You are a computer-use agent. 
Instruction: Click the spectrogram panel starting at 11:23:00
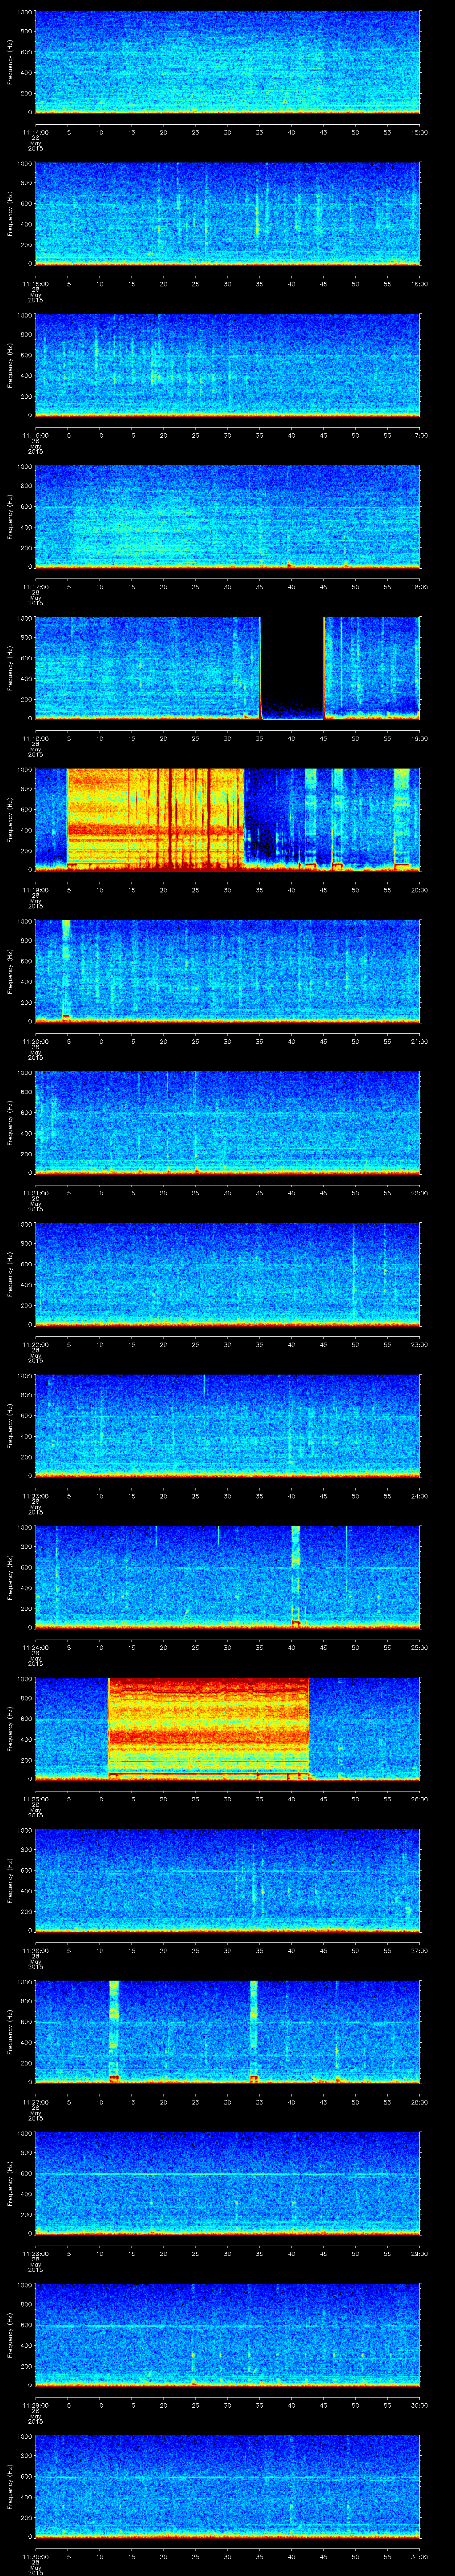[227, 1425]
